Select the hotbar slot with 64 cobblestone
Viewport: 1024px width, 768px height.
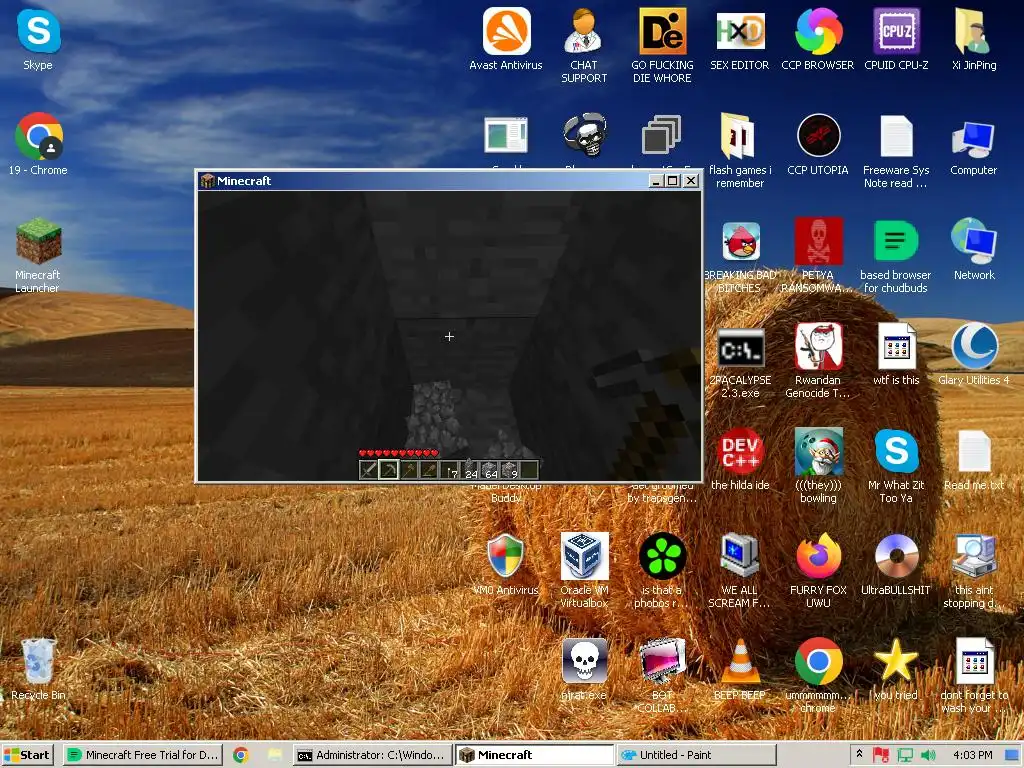(490, 470)
